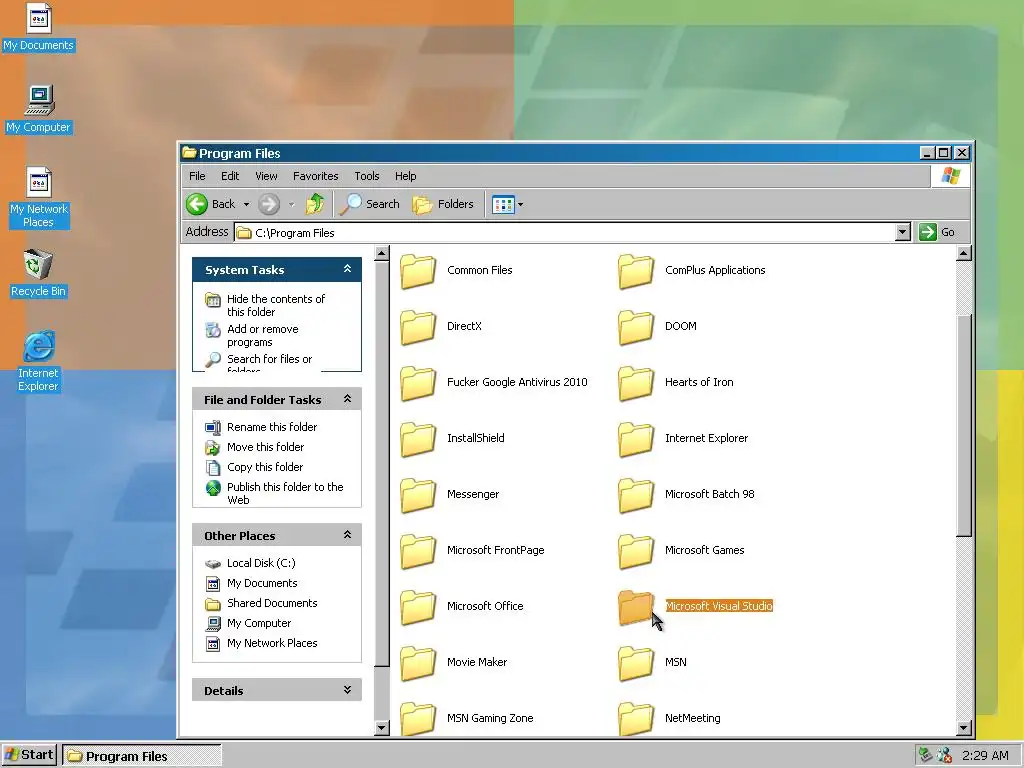The width and height of the screenshot is (1024, 768).
Task: Collapse the Other Places panel
Action: [347, 535]
